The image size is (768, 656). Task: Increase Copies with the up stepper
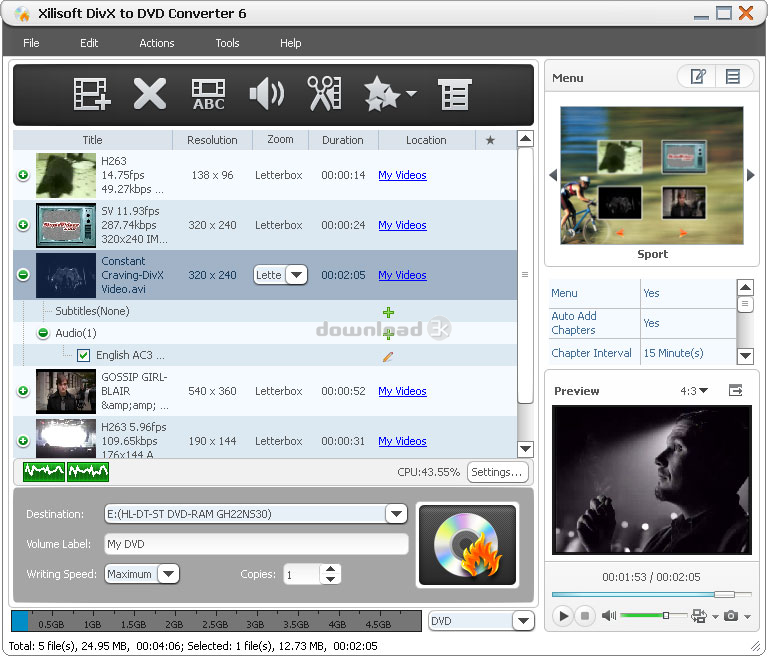click(x=331, y=569)
